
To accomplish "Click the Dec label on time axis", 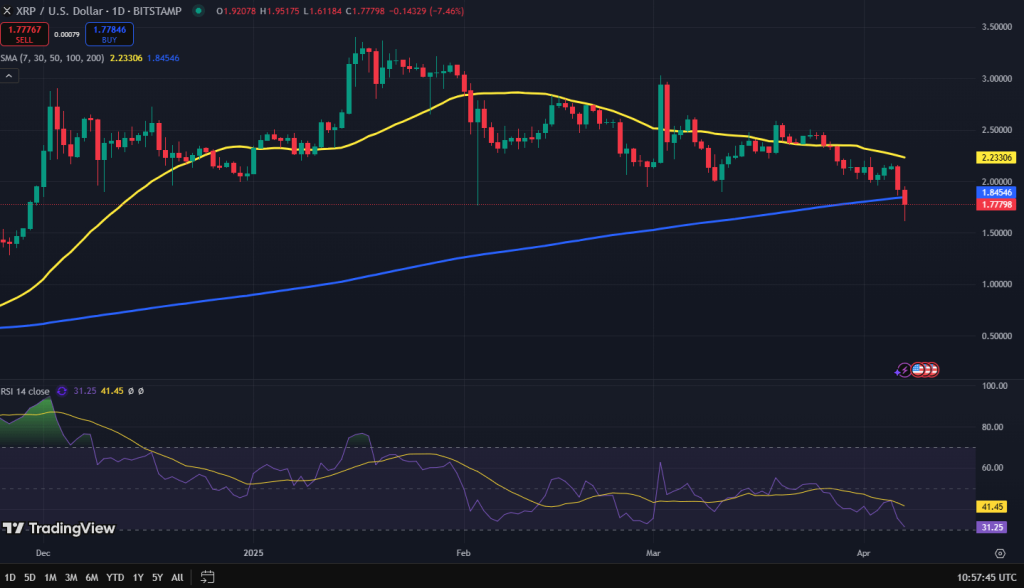I will pyautogui.click(x=43, y=553).
